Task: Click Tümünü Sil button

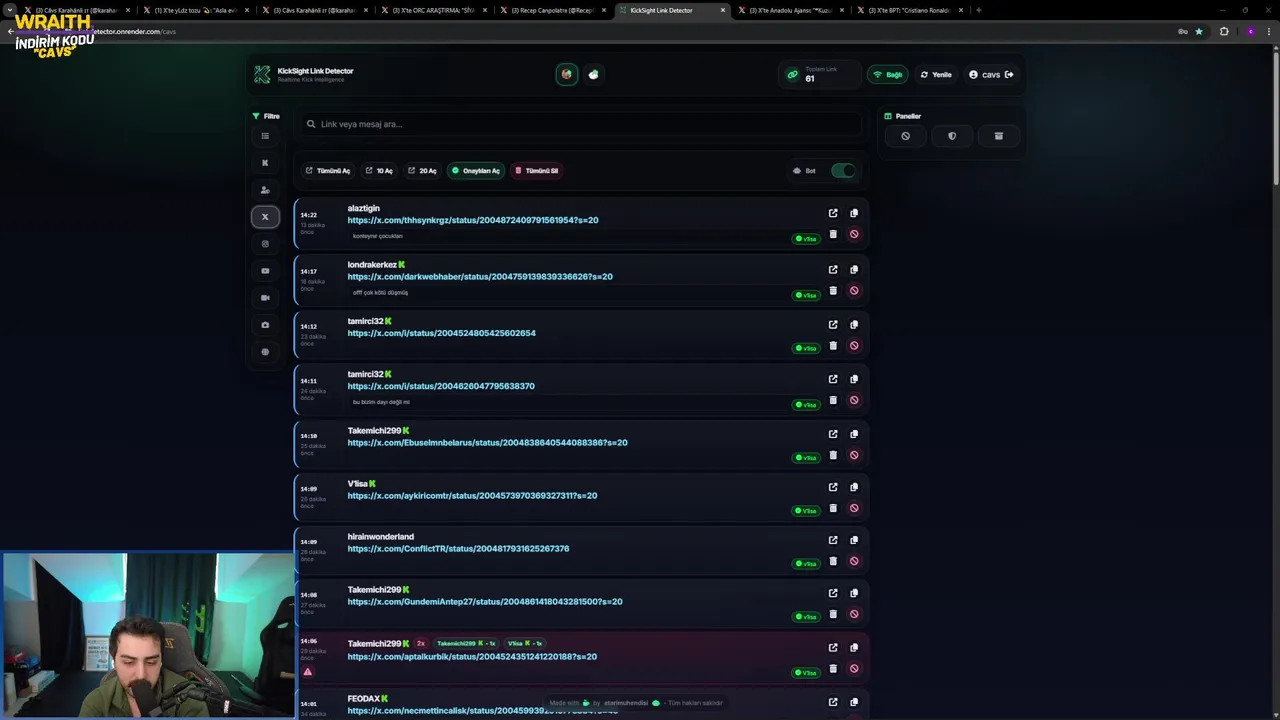Action: tap(537, 171)
